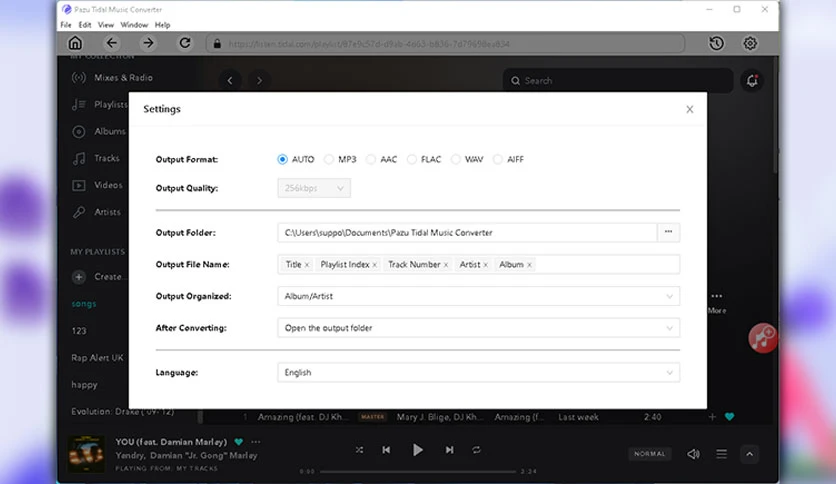The width and height of the screenshot is (836, 484).
Task: Remove Track Number tag from file name
Action: point(446,265)
